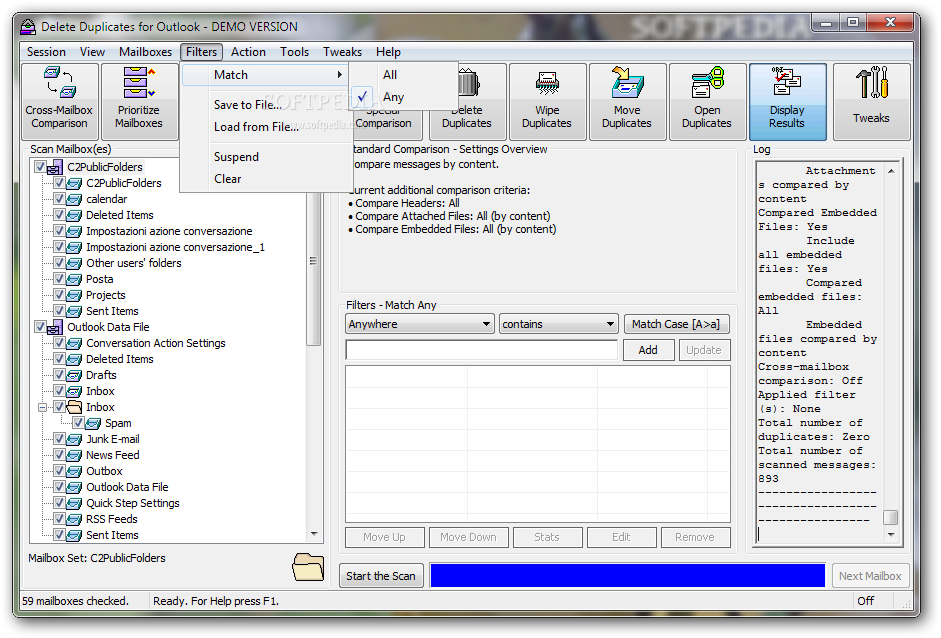
Task: Uncheck the Outlook Data File root checkbox
Action: pyautogui.click(x=40, y=327)
